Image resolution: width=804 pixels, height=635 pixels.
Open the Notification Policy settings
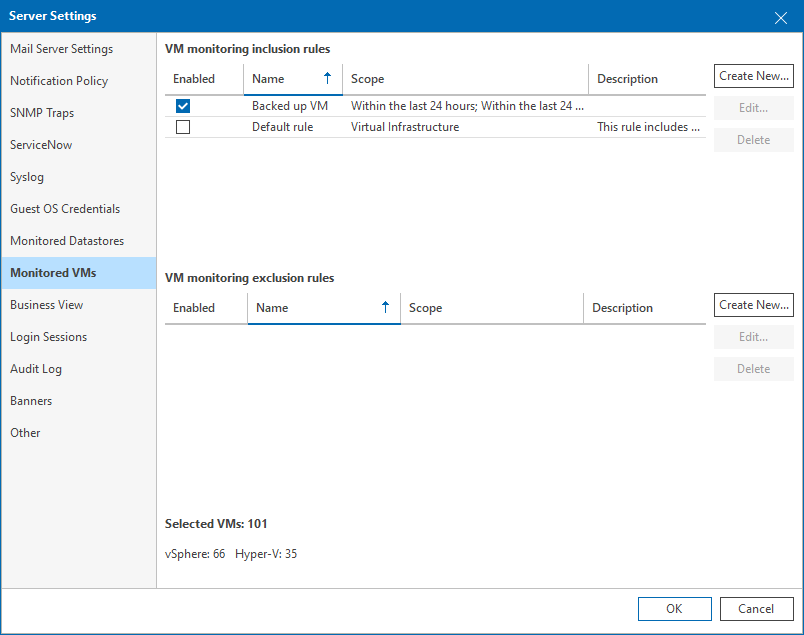(60, 80)
